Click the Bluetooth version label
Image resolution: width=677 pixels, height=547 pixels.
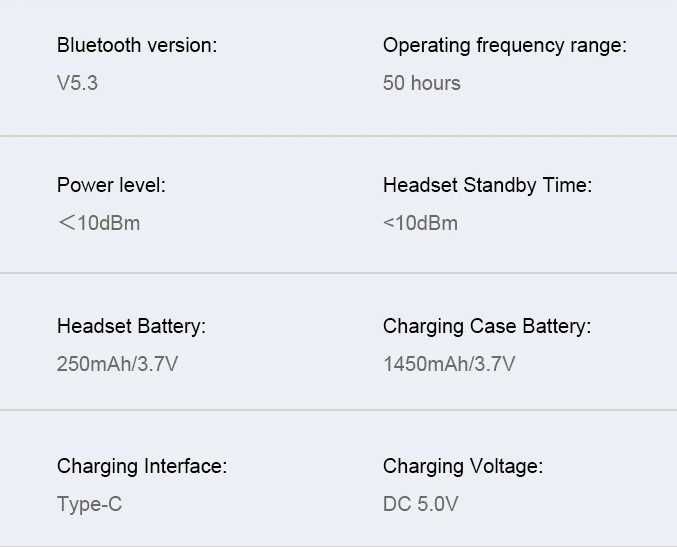[x=137, y=45]
